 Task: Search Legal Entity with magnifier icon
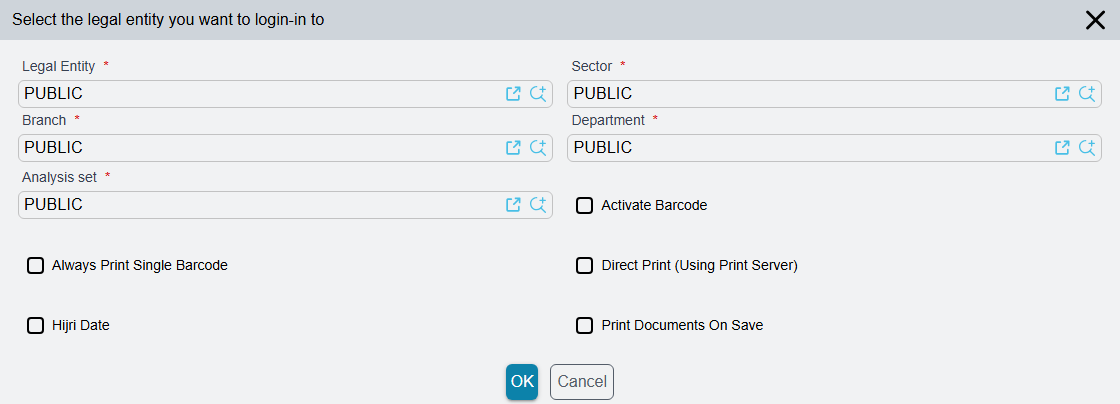[538, 94]
